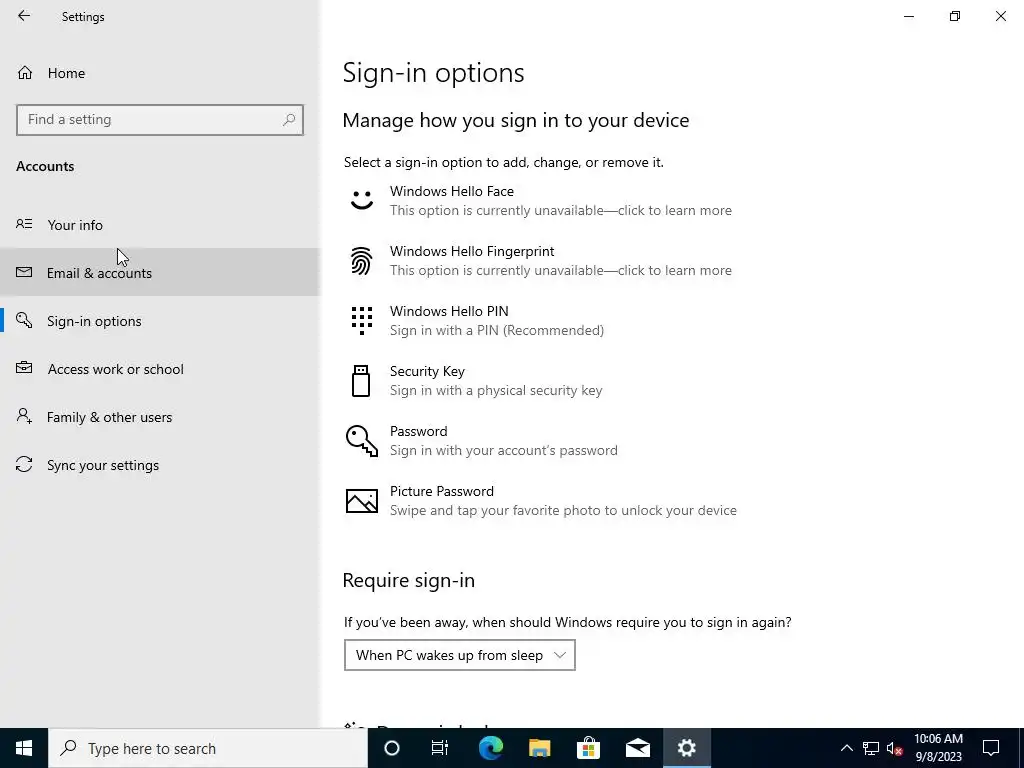Click the 'Require sign-in' heading
This screenshot has width=1024, height=768.
click(x=409, y=580)
